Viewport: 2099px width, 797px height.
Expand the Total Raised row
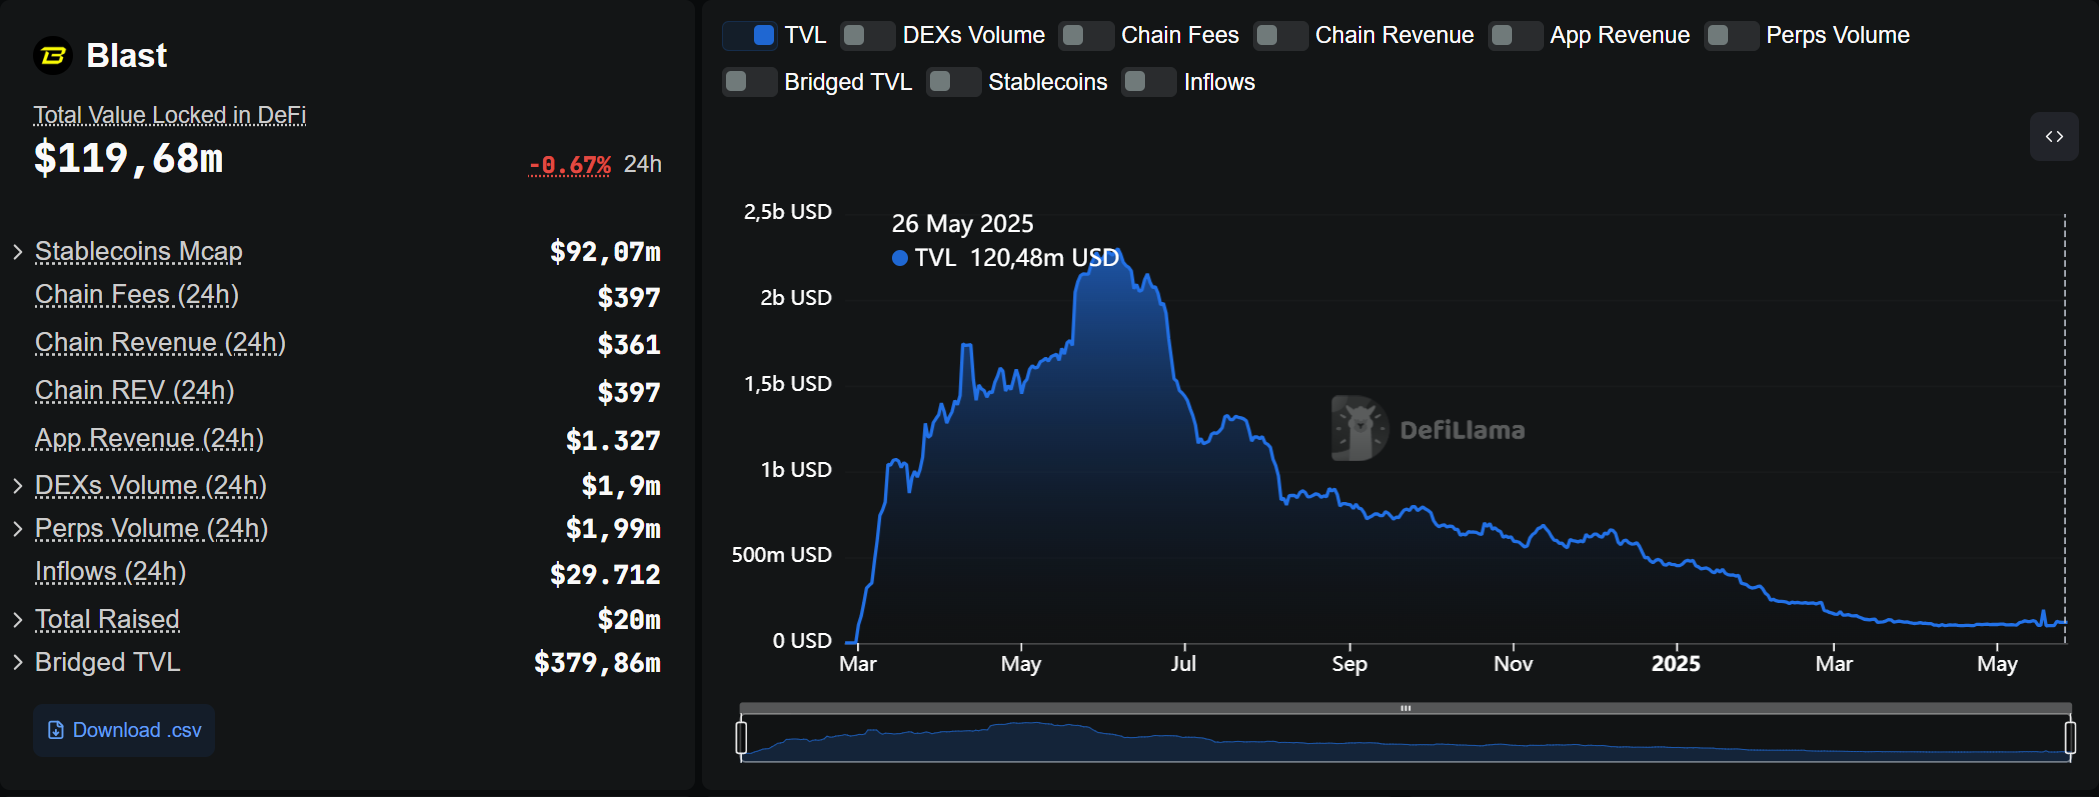[x=17, y=620]
